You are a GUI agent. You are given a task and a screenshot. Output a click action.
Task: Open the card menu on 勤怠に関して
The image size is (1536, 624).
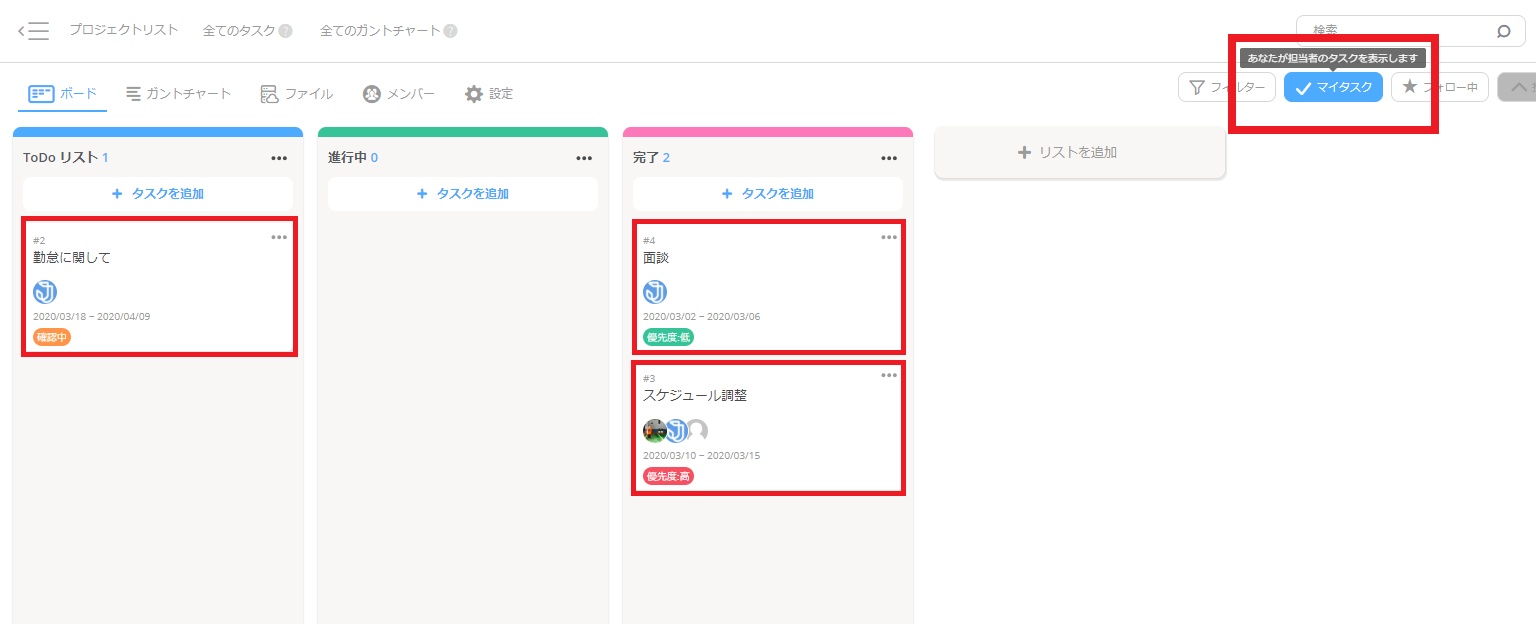280,237
